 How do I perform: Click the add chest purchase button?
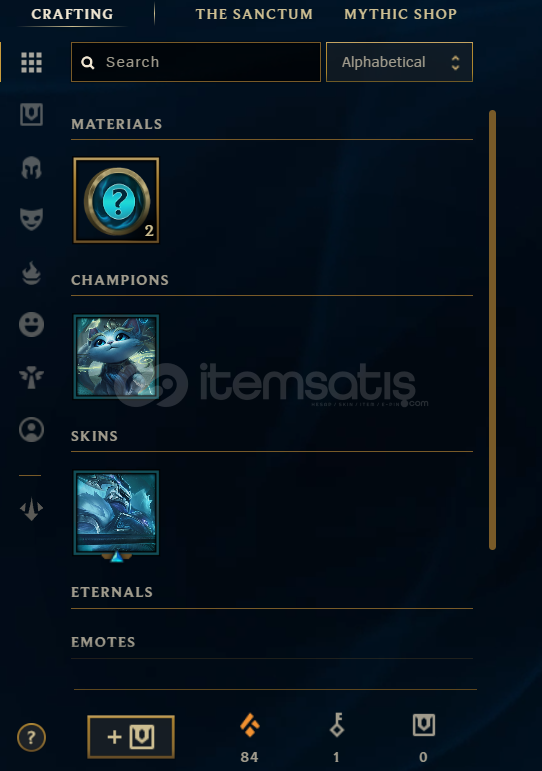point(131,737)
